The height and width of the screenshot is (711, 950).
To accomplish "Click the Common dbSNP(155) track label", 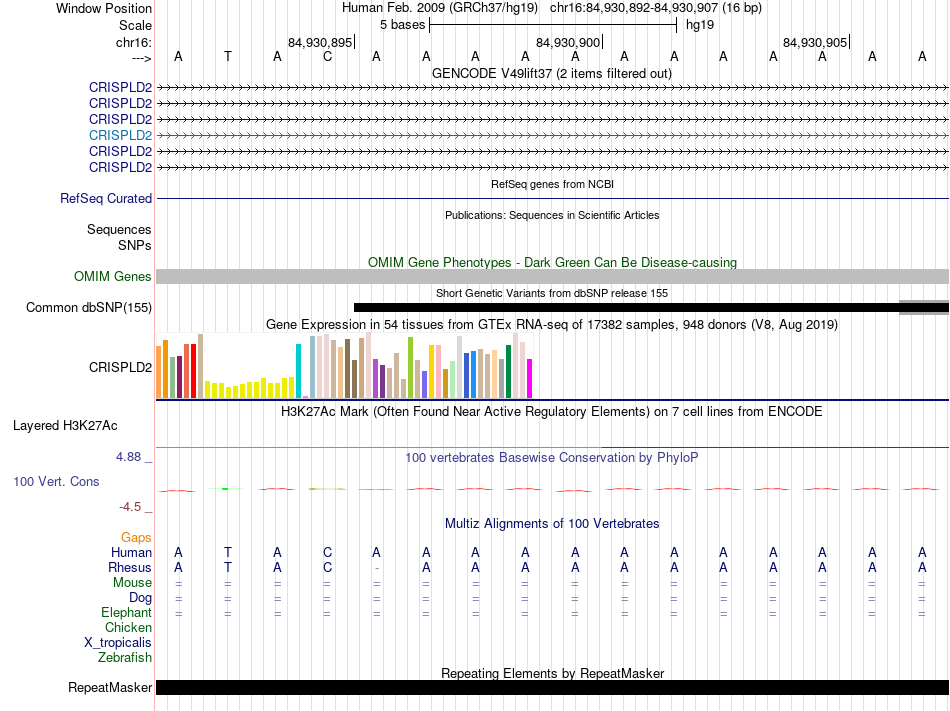I will tap(89, 308).
